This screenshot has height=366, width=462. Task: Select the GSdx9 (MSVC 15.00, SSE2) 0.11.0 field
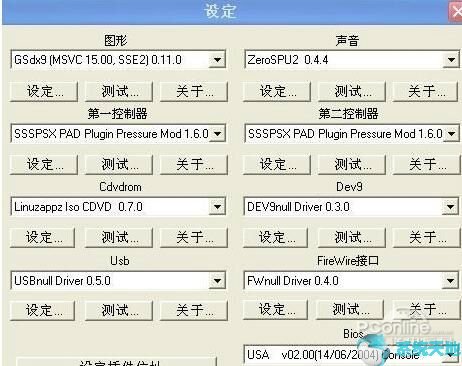coord(118,60)
